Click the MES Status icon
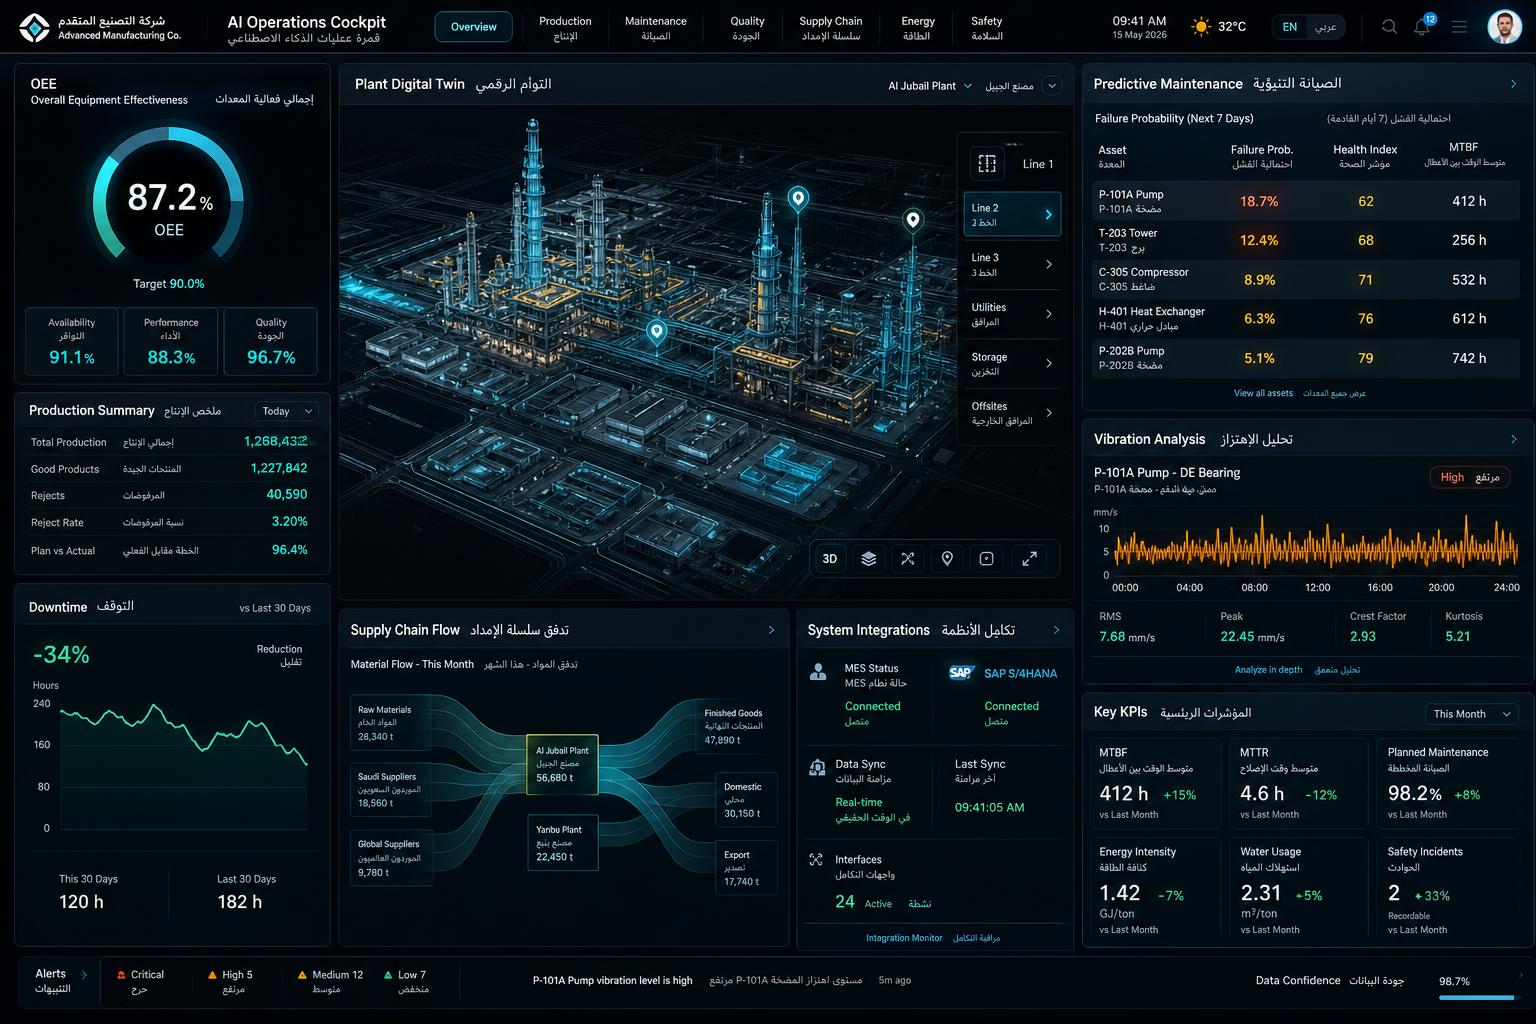 818,672
